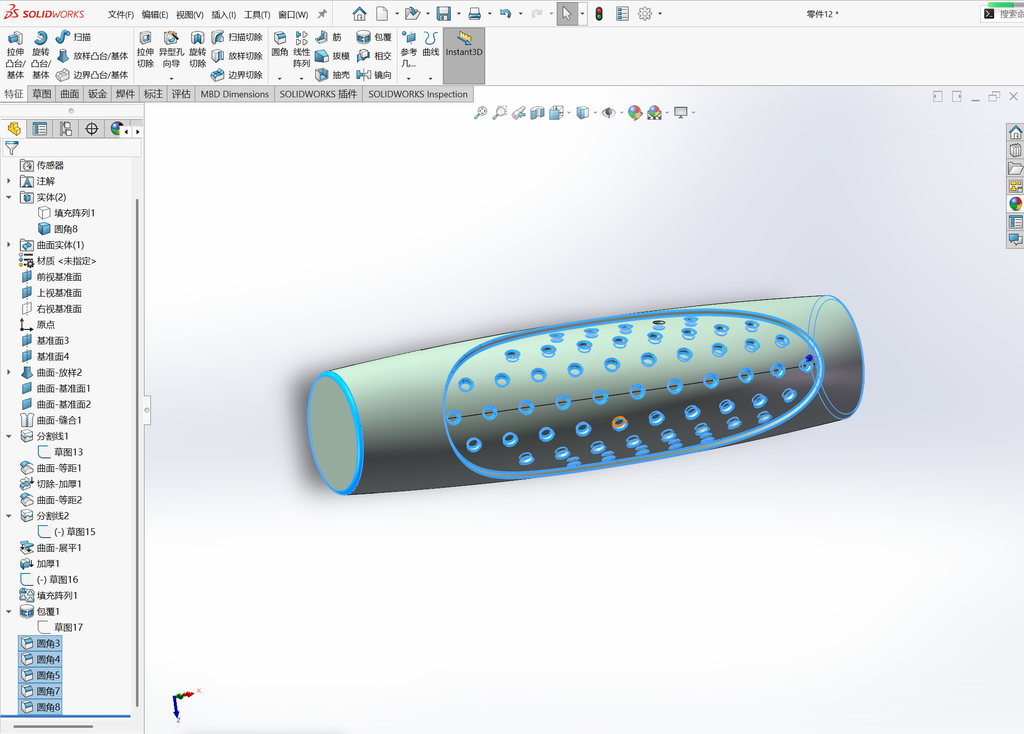Choose Lofted Boss/Base (放样凸台/基体)
The height and width of the screenshot is (734, 1024).
pyautogui.click(x=92, y=56)
